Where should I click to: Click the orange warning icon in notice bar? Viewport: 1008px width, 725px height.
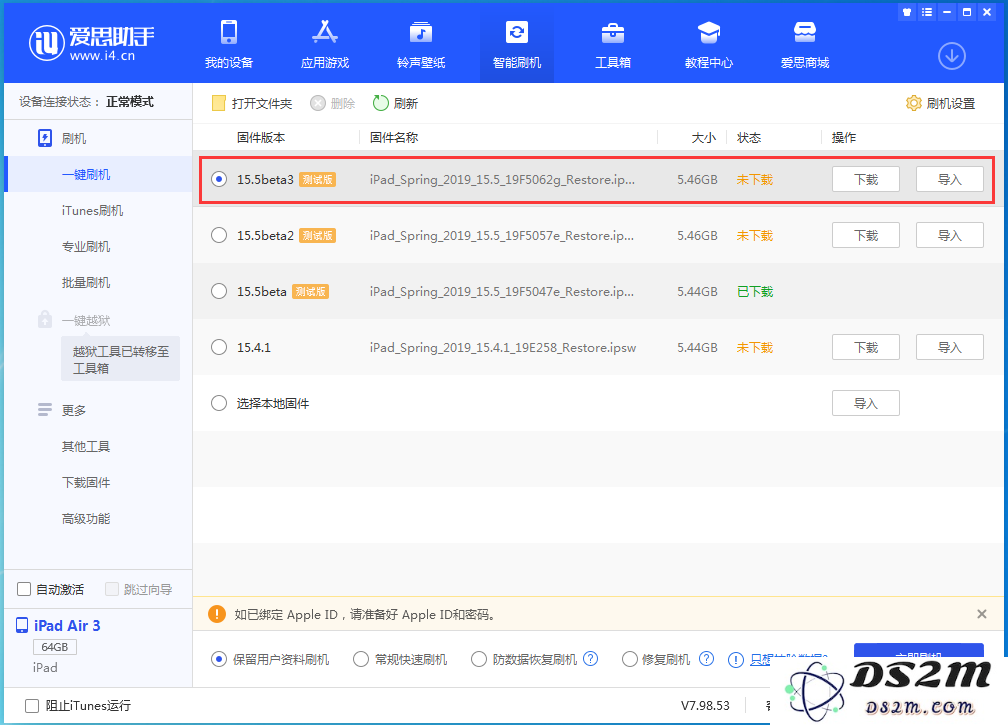point(217,614)
